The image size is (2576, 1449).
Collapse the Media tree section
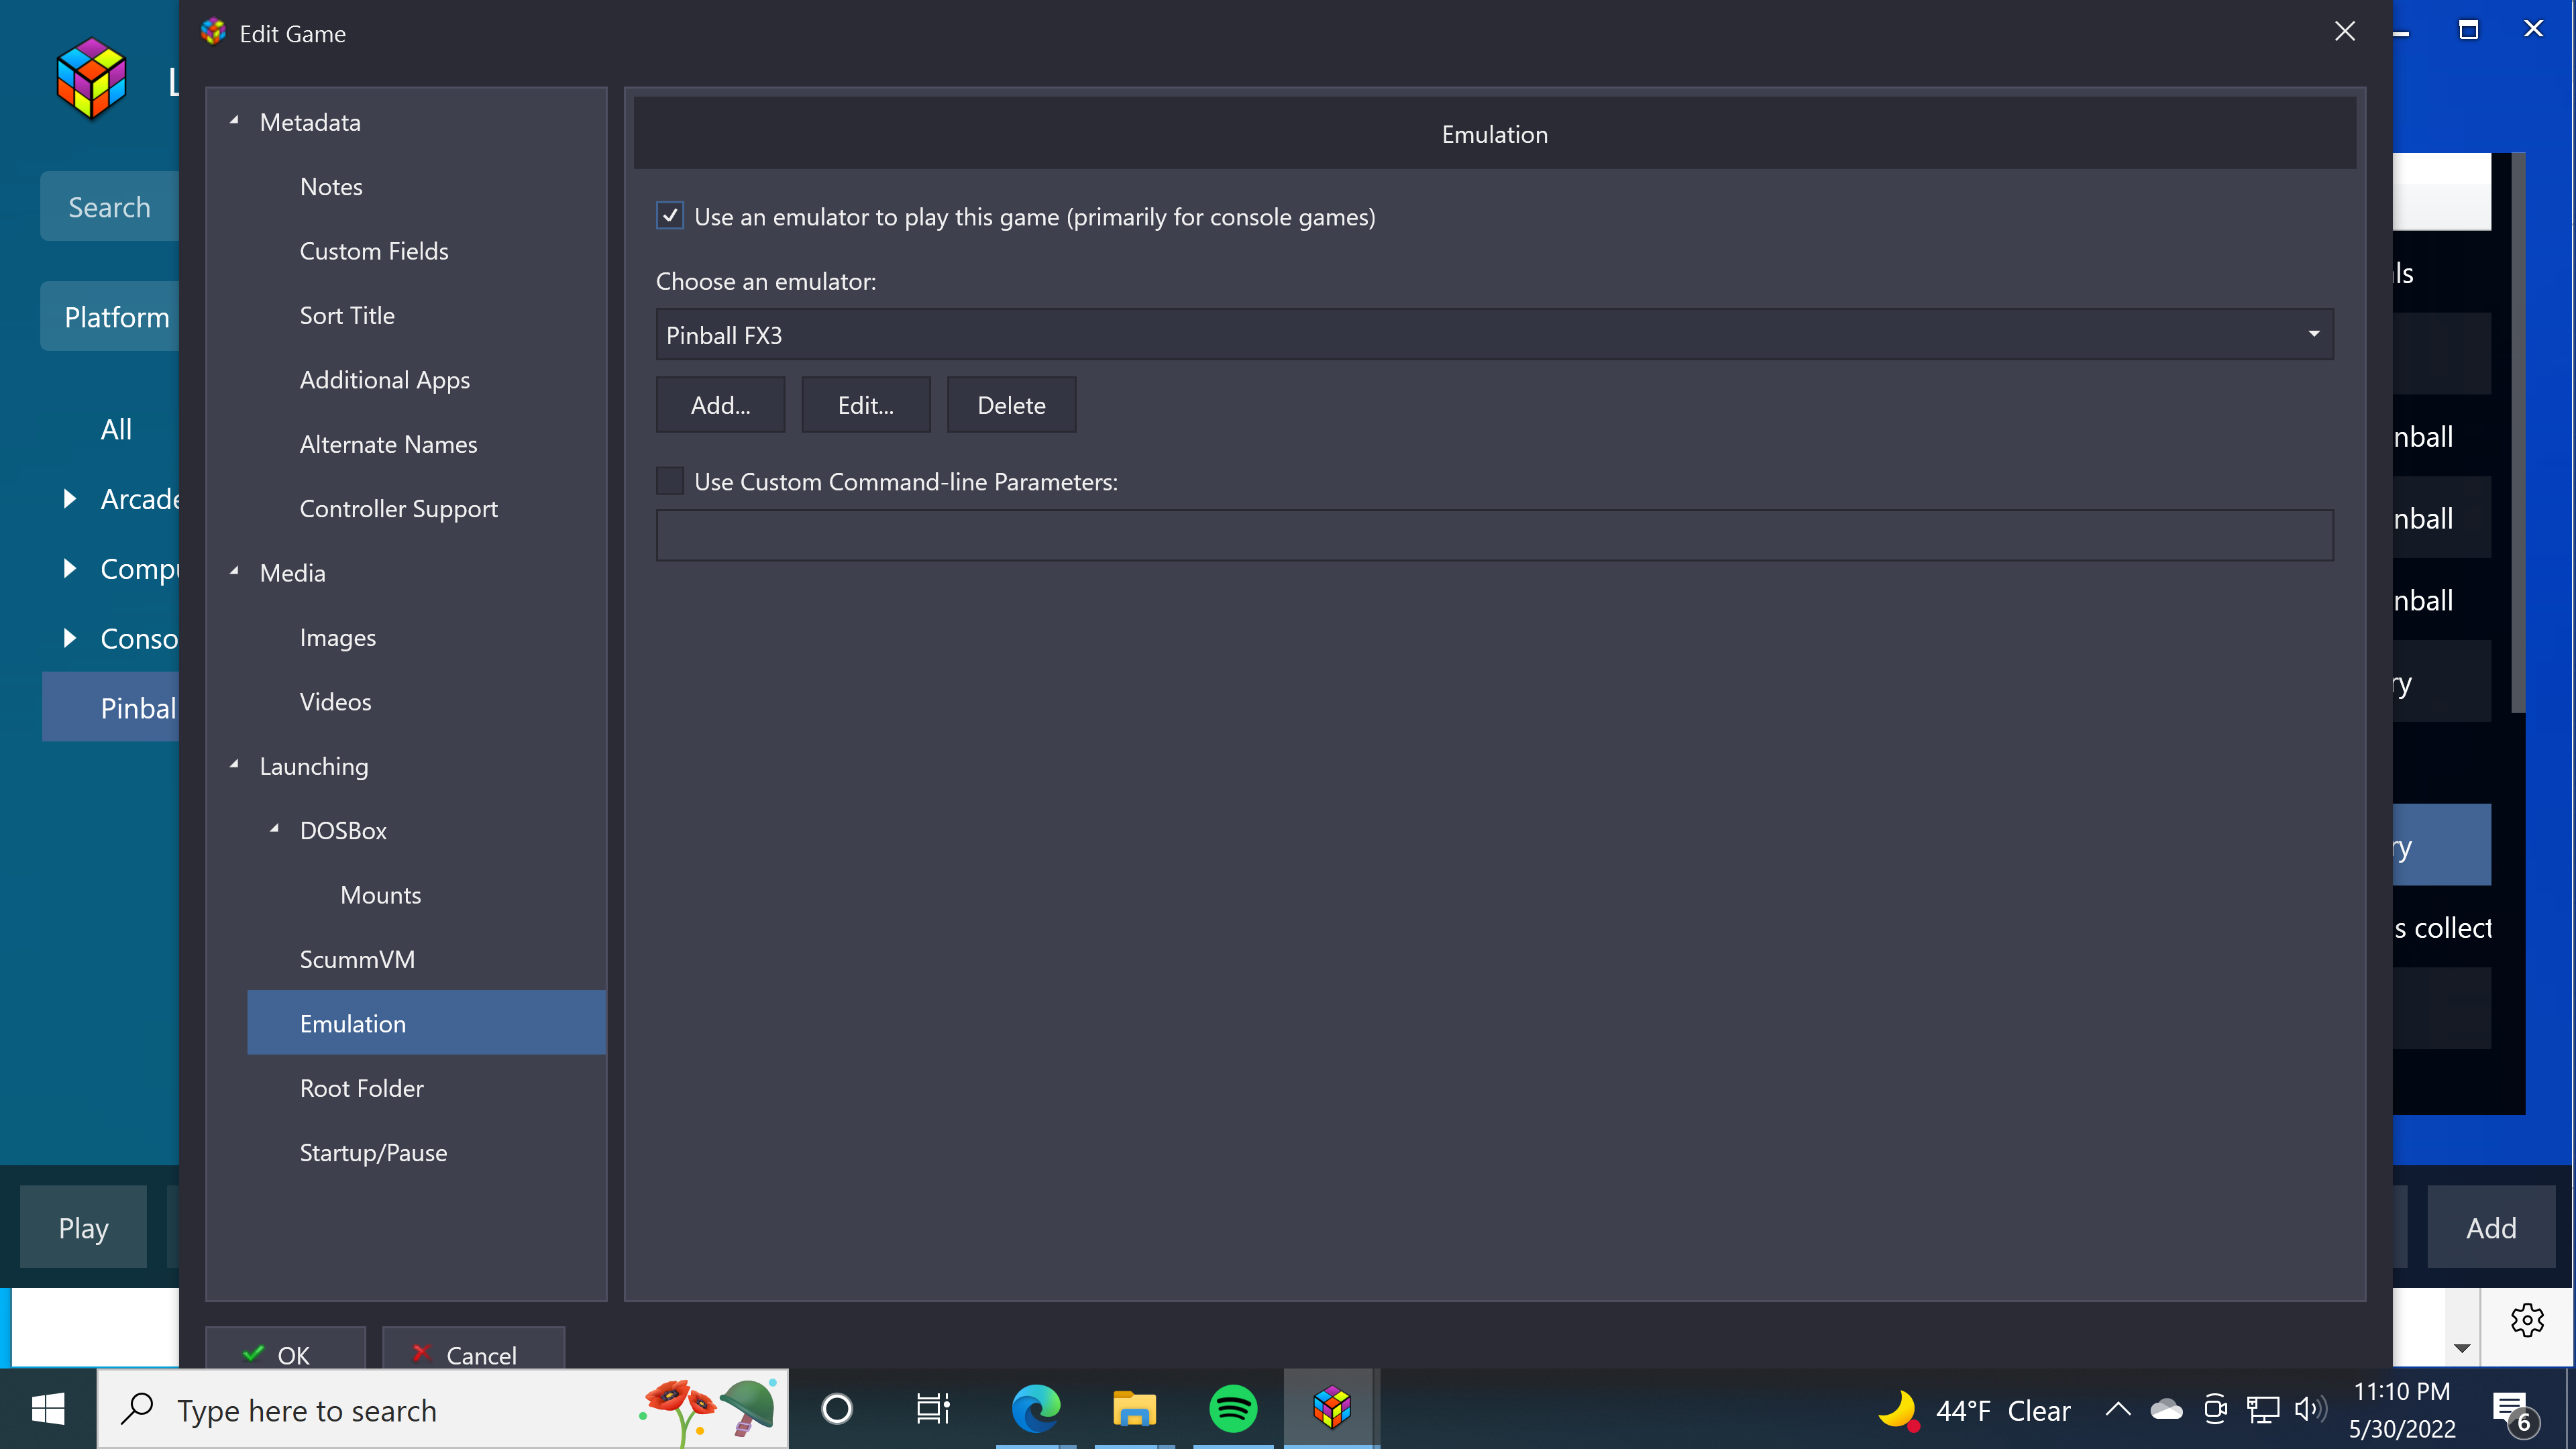pyautogui.click(x=234, y=572)
